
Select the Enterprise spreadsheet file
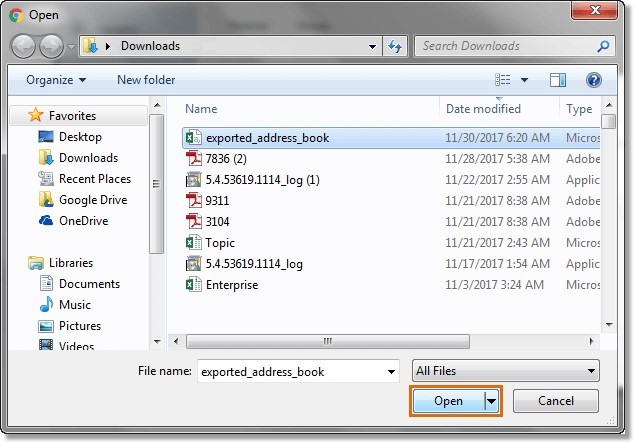pos(391,285)
